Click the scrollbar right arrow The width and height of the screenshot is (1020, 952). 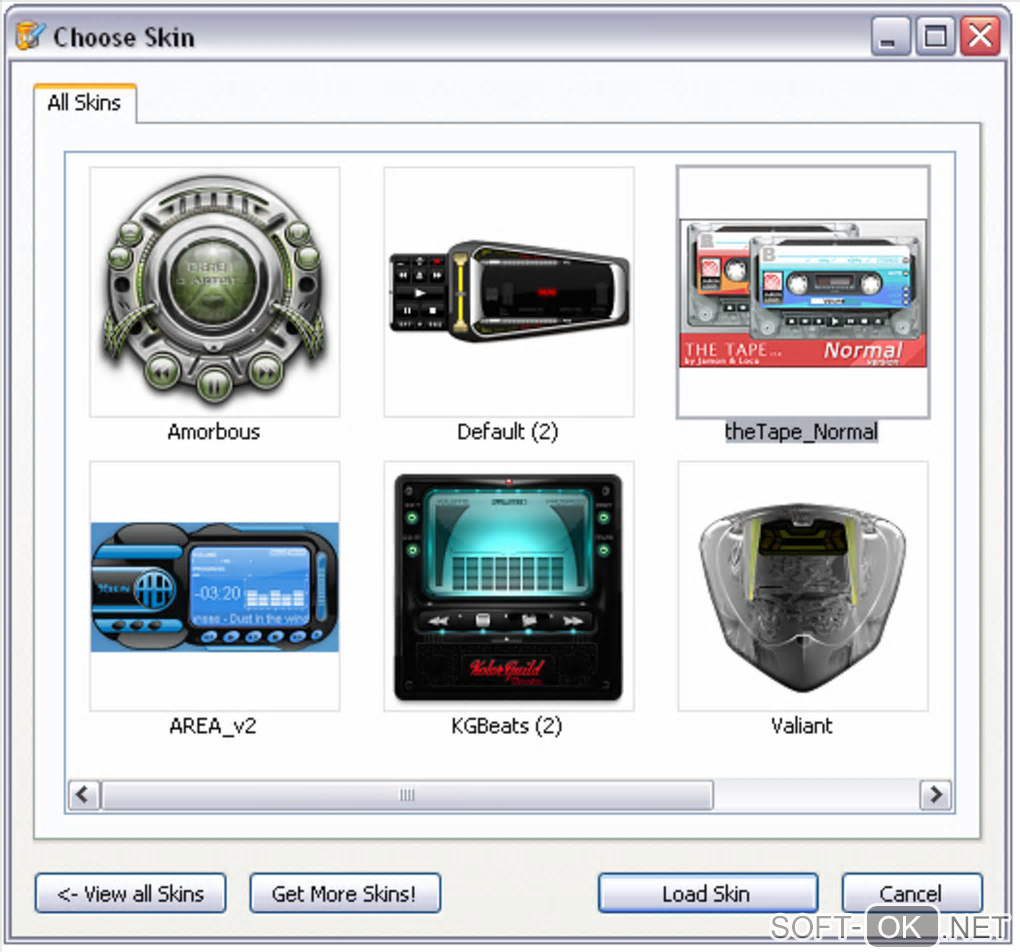pyautogui.click(x=935, y=795)
